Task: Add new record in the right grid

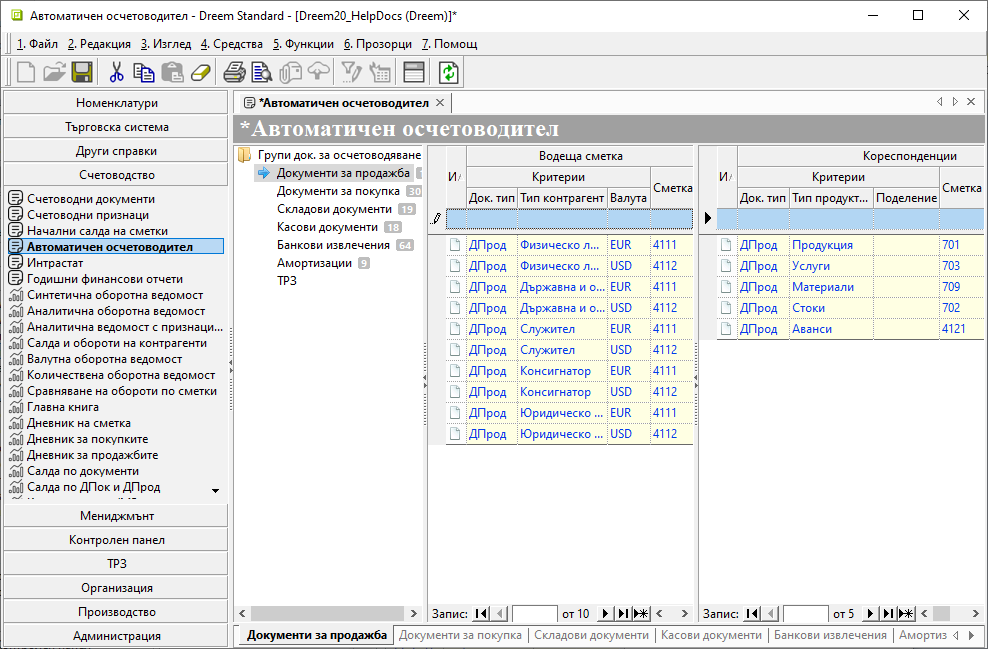Action: coord(907,614)
